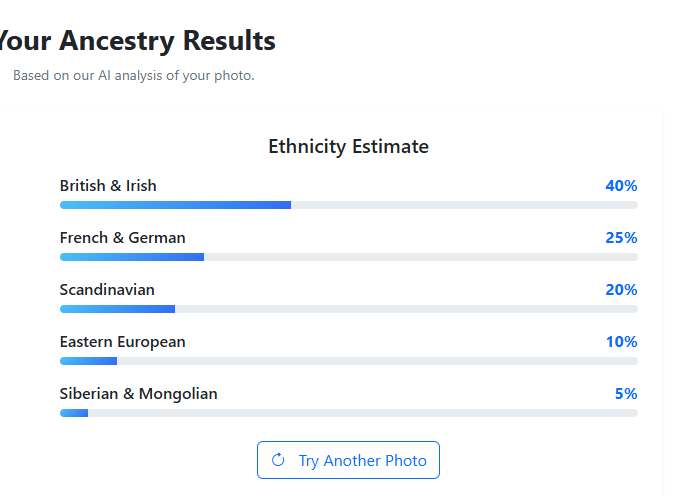Select the French & German label
This screenshot has width=689, height=496.
[x=122, y=238]
